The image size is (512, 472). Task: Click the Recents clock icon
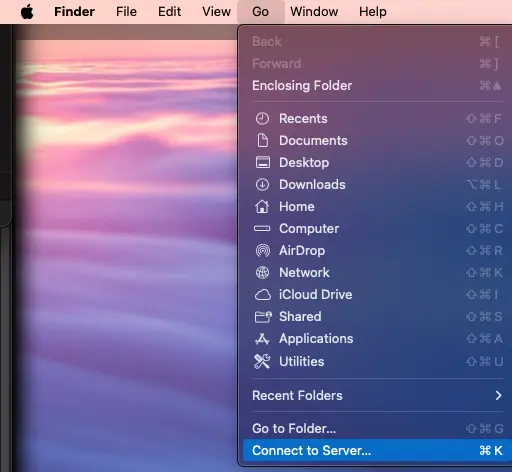click(262, 119)
